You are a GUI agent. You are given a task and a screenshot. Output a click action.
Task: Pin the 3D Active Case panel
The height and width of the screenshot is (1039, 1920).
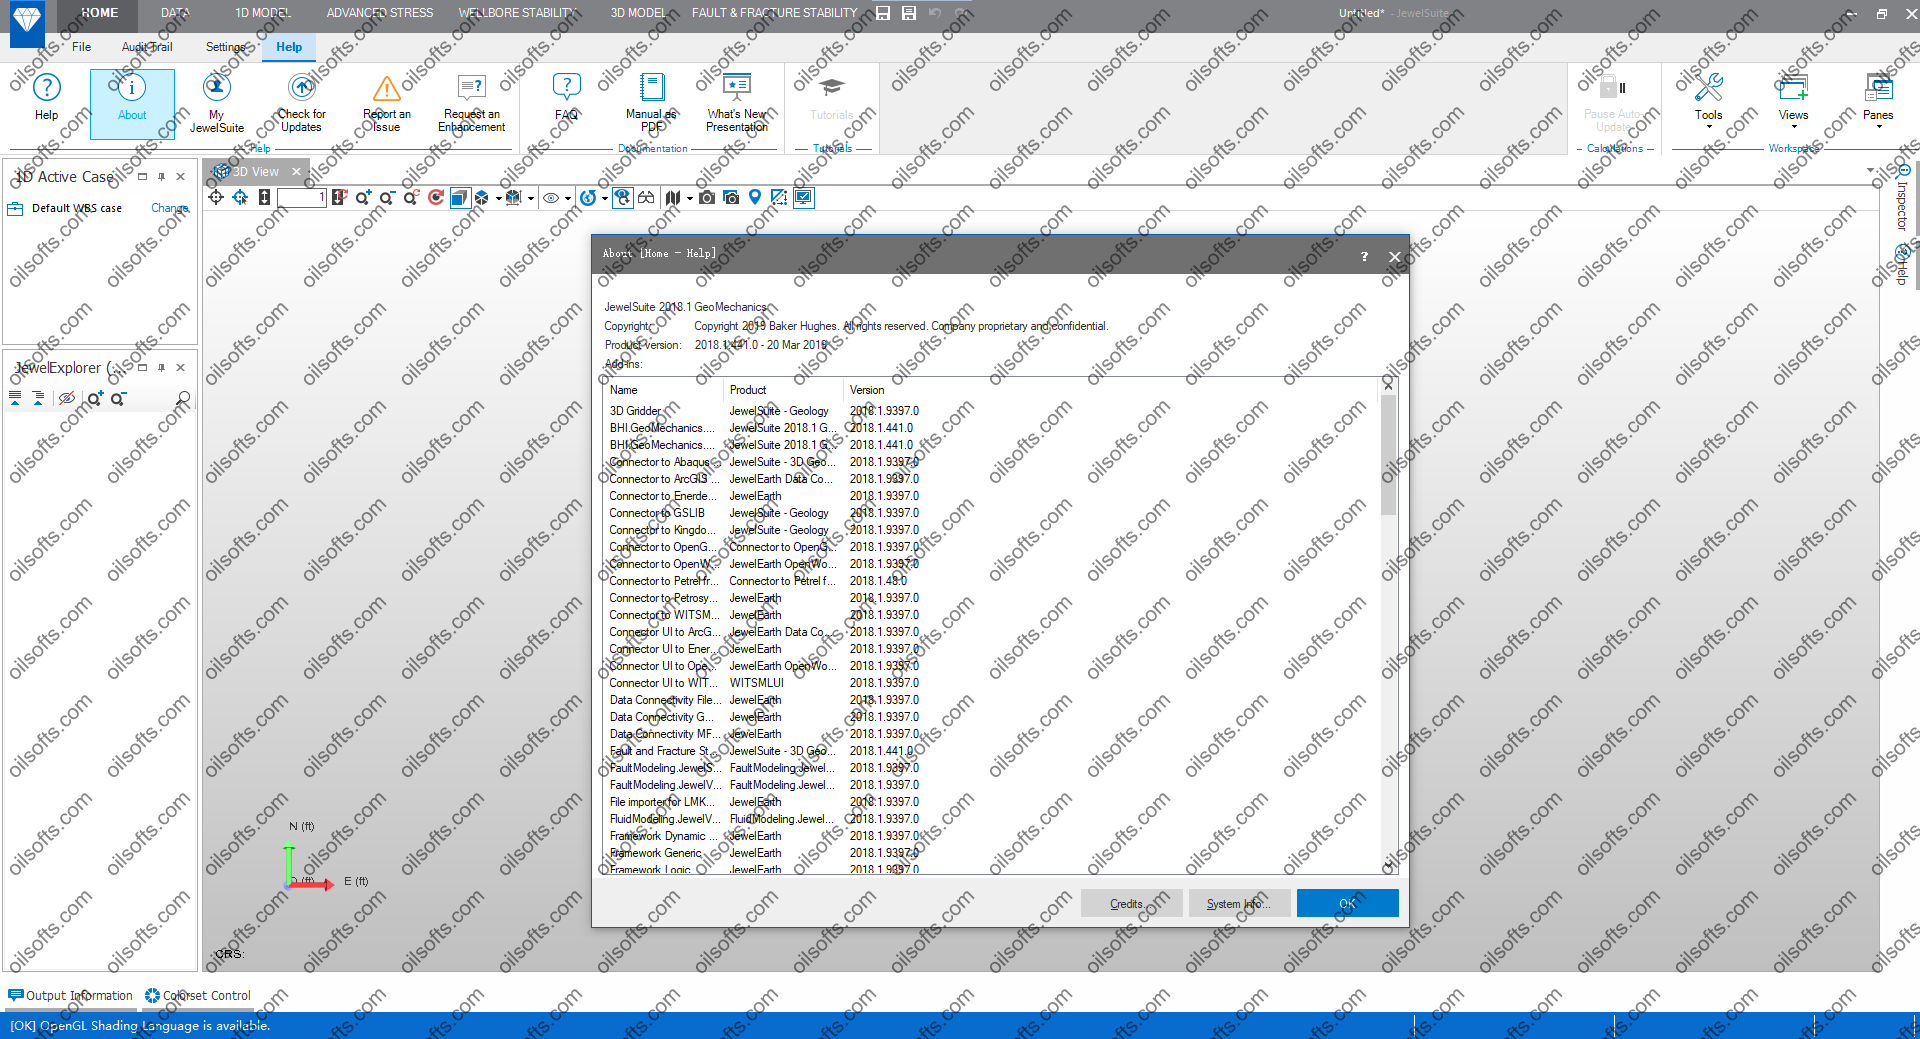(x=161, y=177)
